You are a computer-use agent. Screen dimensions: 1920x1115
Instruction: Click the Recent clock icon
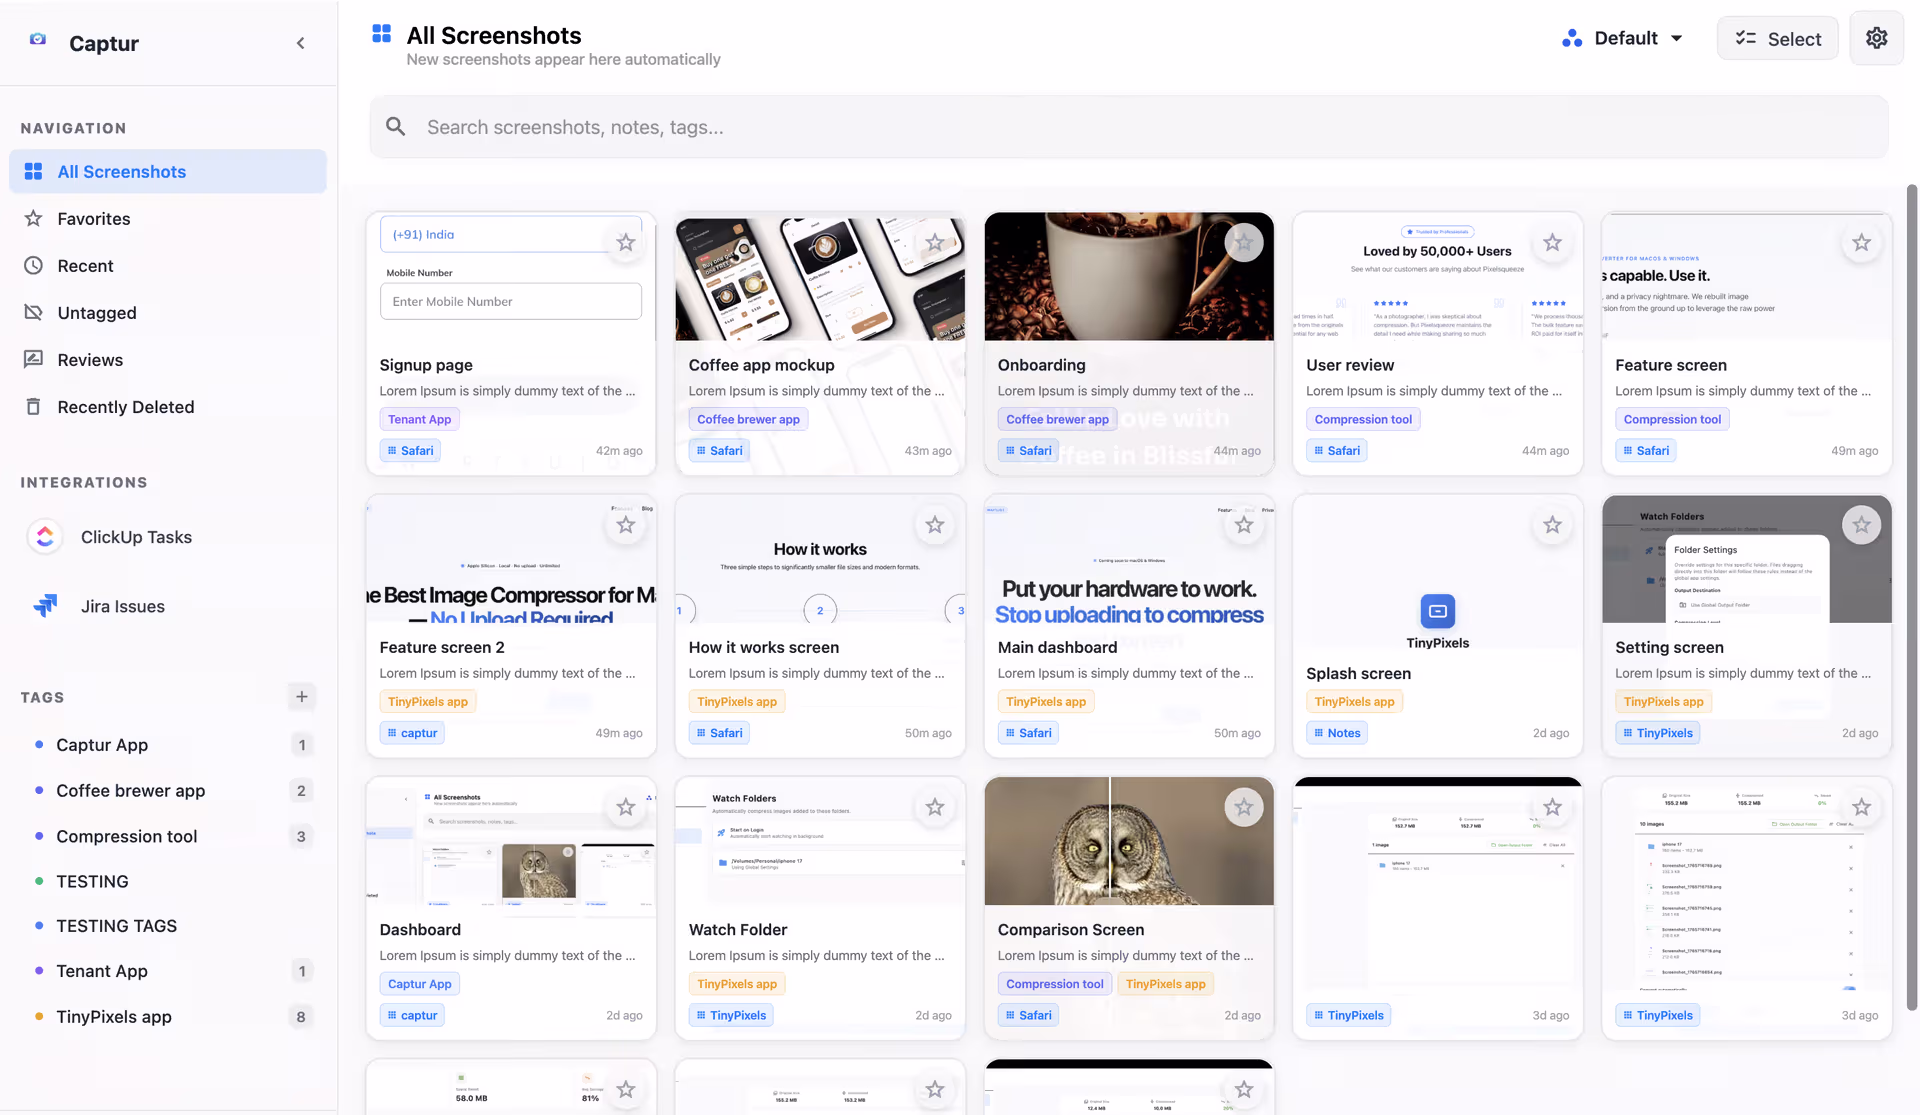tap(33, 265)
